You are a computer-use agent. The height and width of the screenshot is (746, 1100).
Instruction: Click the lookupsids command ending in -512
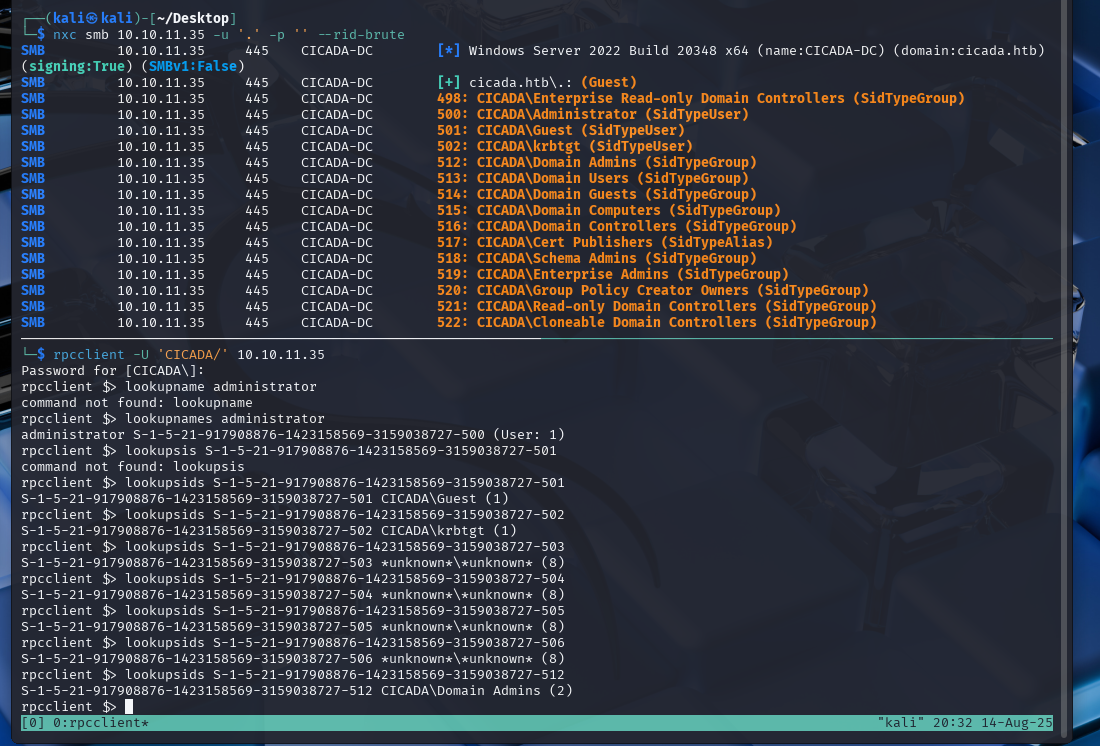(345, 675)
